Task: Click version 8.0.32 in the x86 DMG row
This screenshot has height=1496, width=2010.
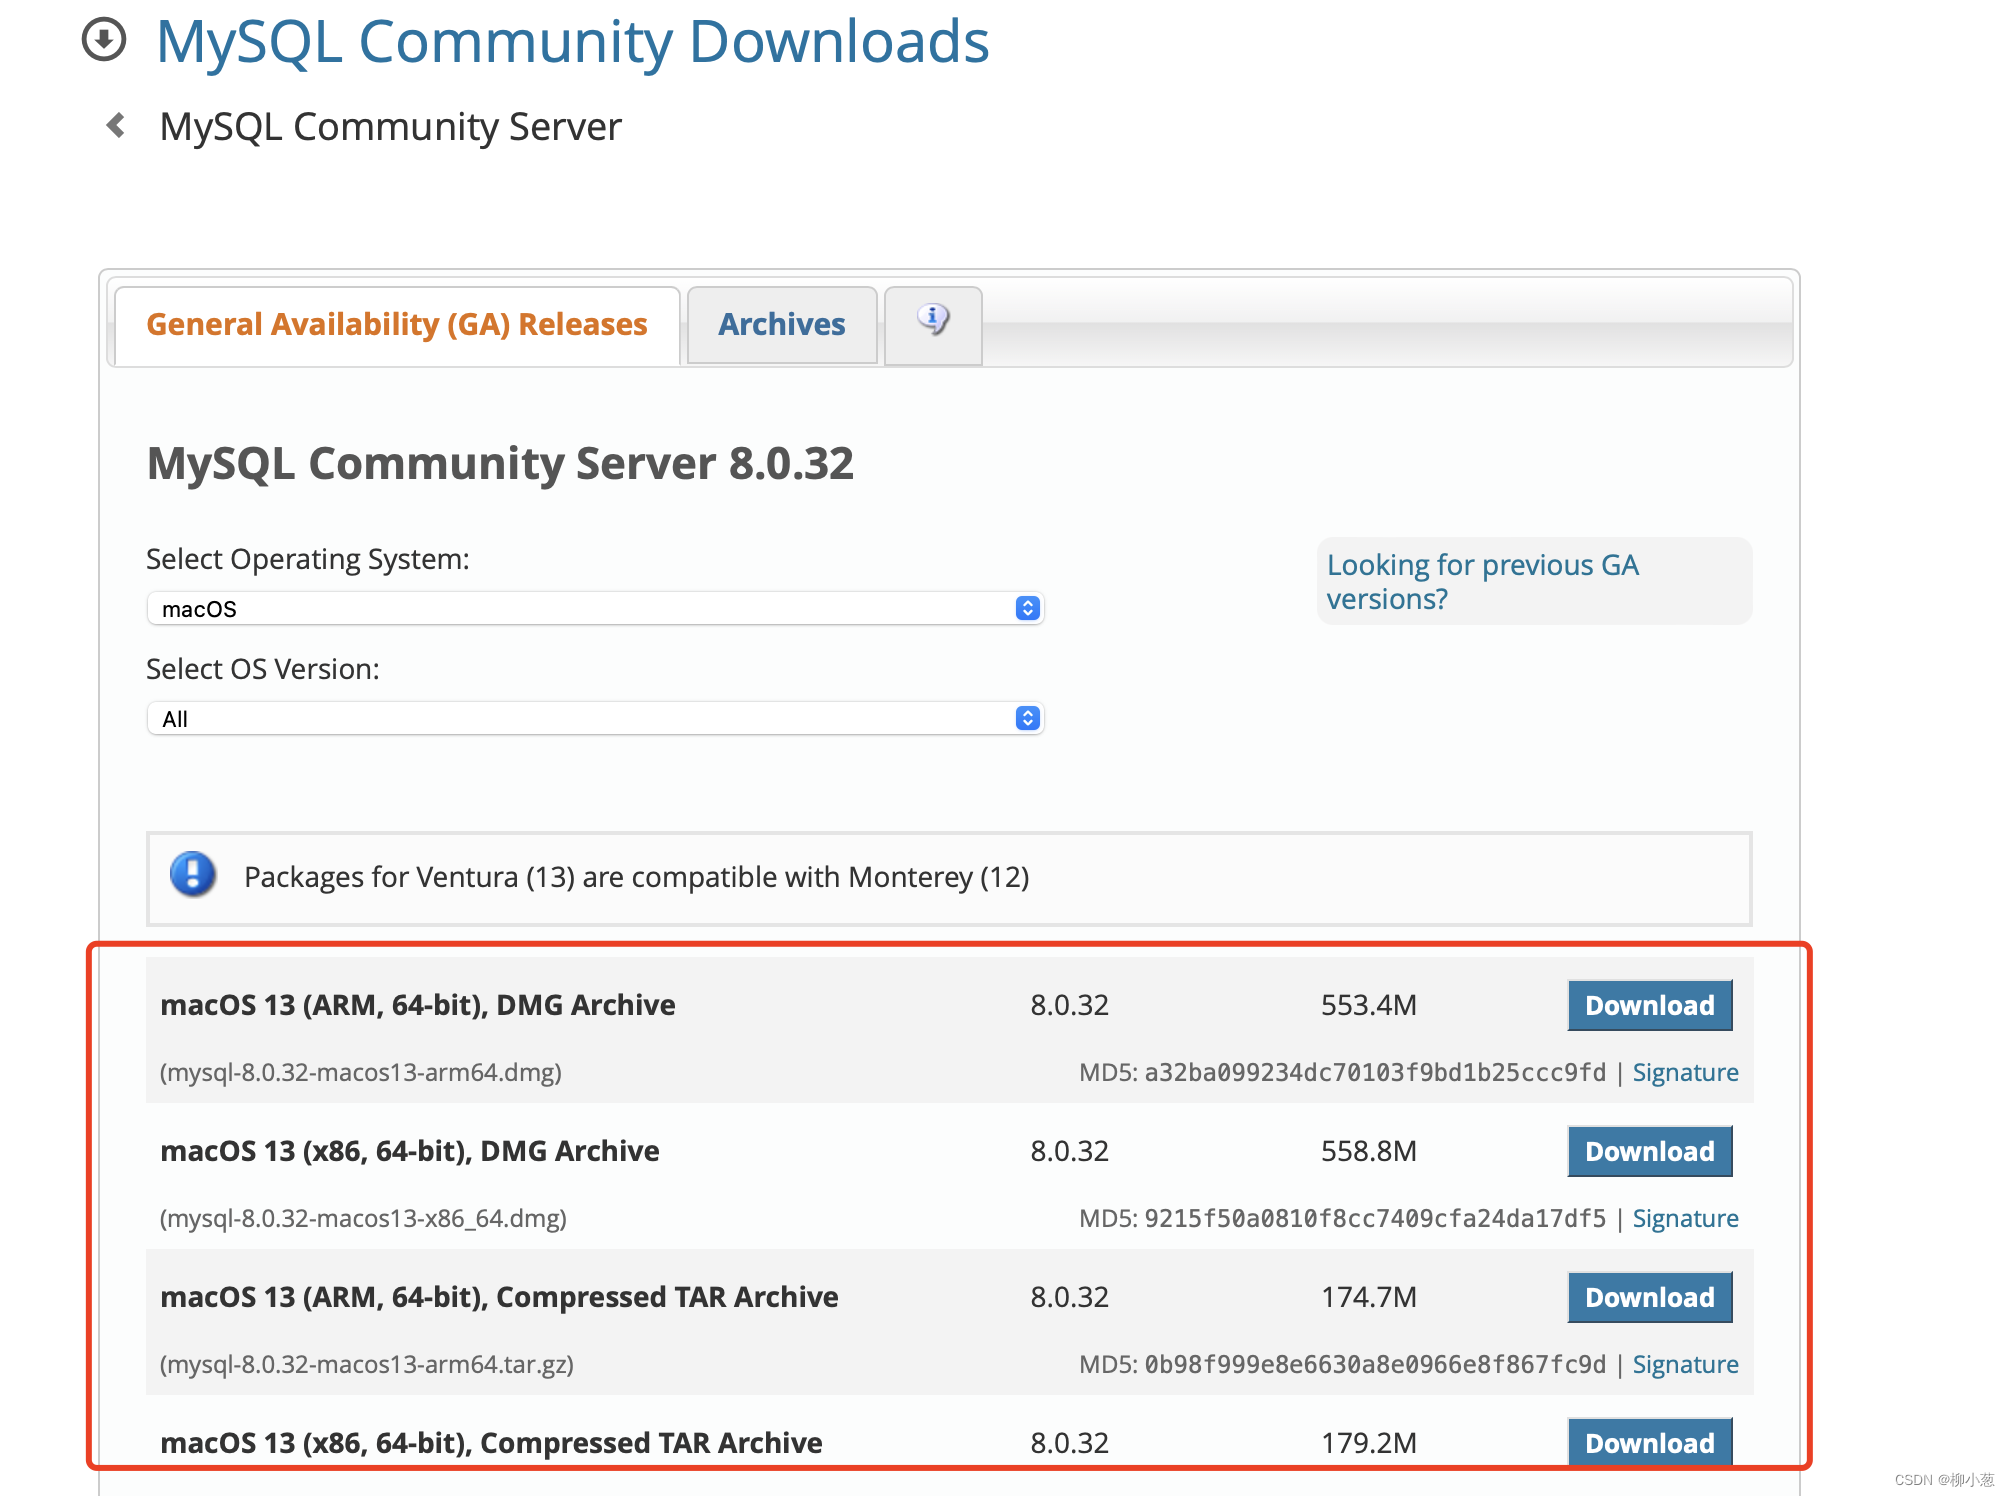Action: pos(1070,1151)
